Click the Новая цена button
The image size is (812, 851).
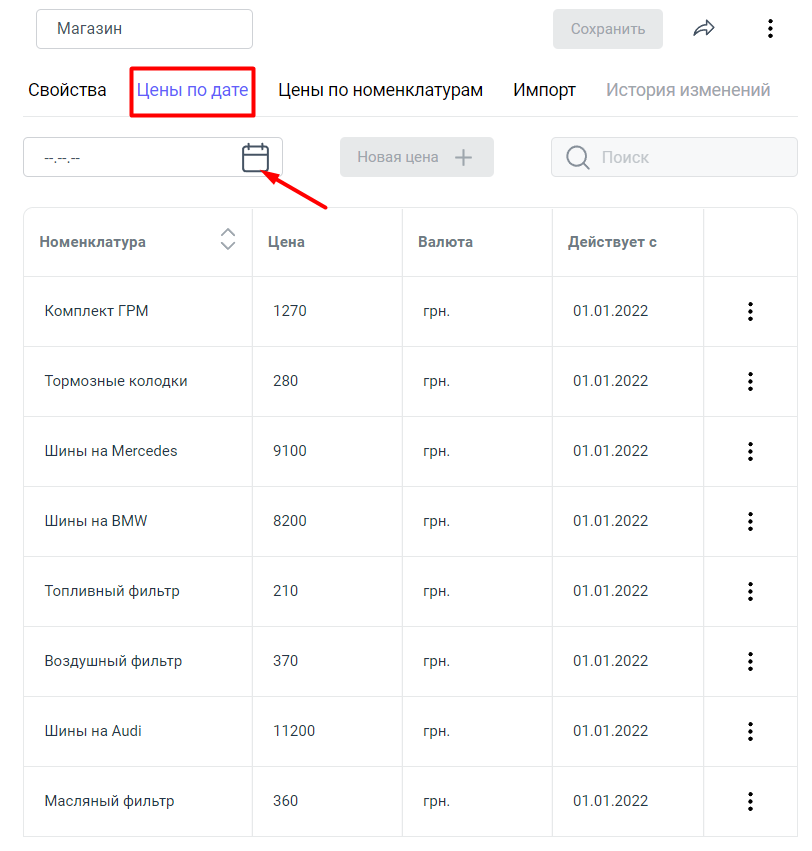point(416,157)
